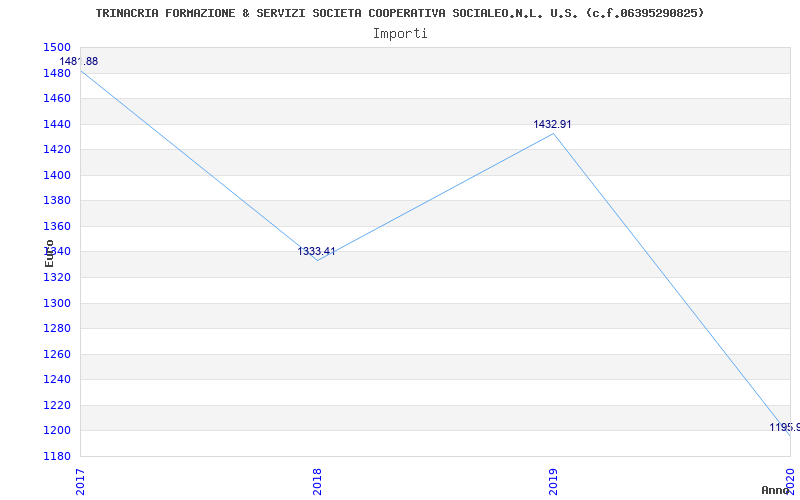Select the 1432.91 peak value label

(x=553, y=124)
